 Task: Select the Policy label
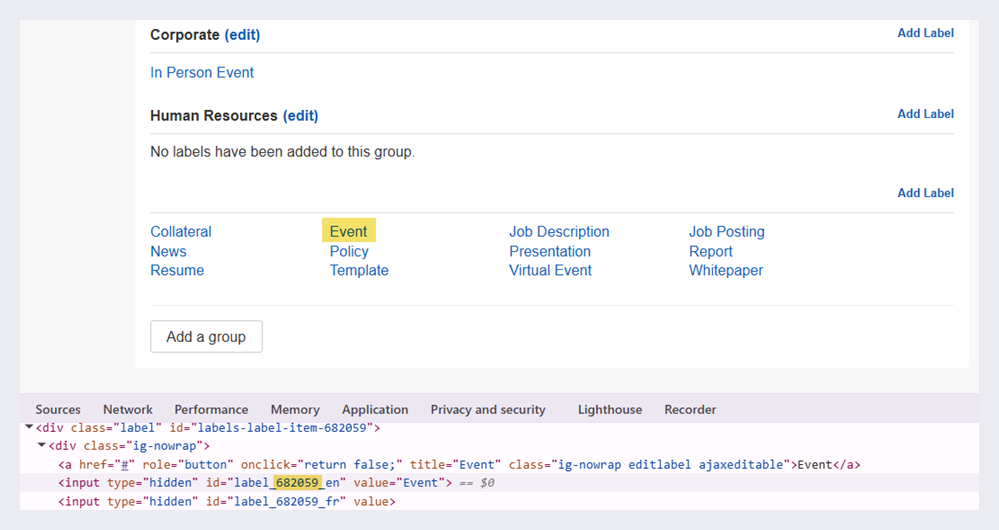point(349,252)
